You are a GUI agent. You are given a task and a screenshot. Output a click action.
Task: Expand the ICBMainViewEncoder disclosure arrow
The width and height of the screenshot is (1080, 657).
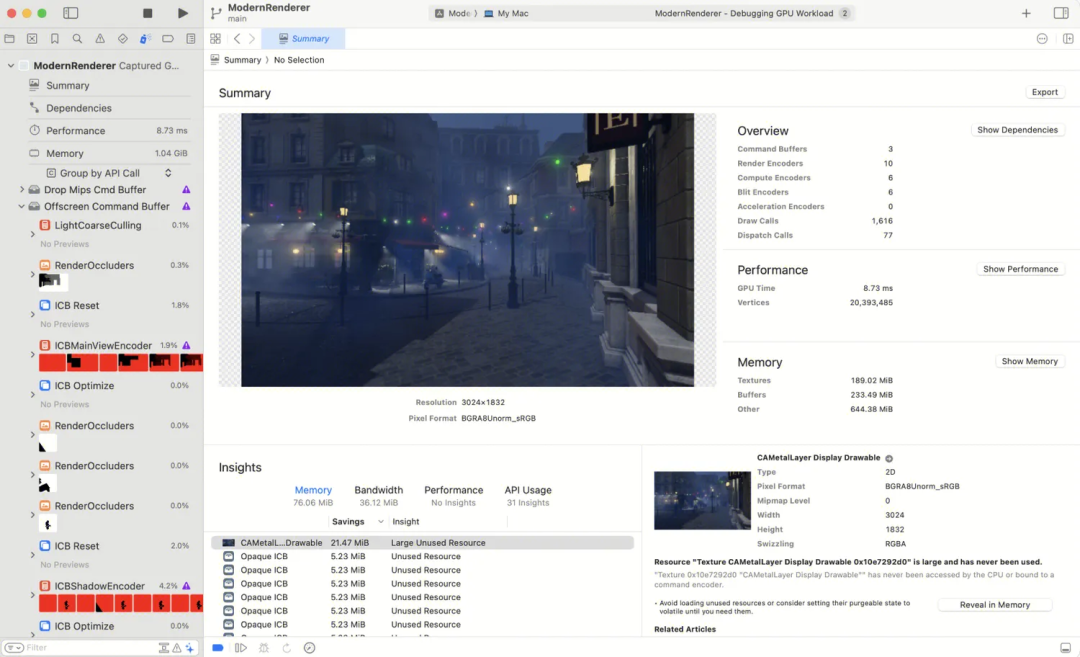coord(32,355)
